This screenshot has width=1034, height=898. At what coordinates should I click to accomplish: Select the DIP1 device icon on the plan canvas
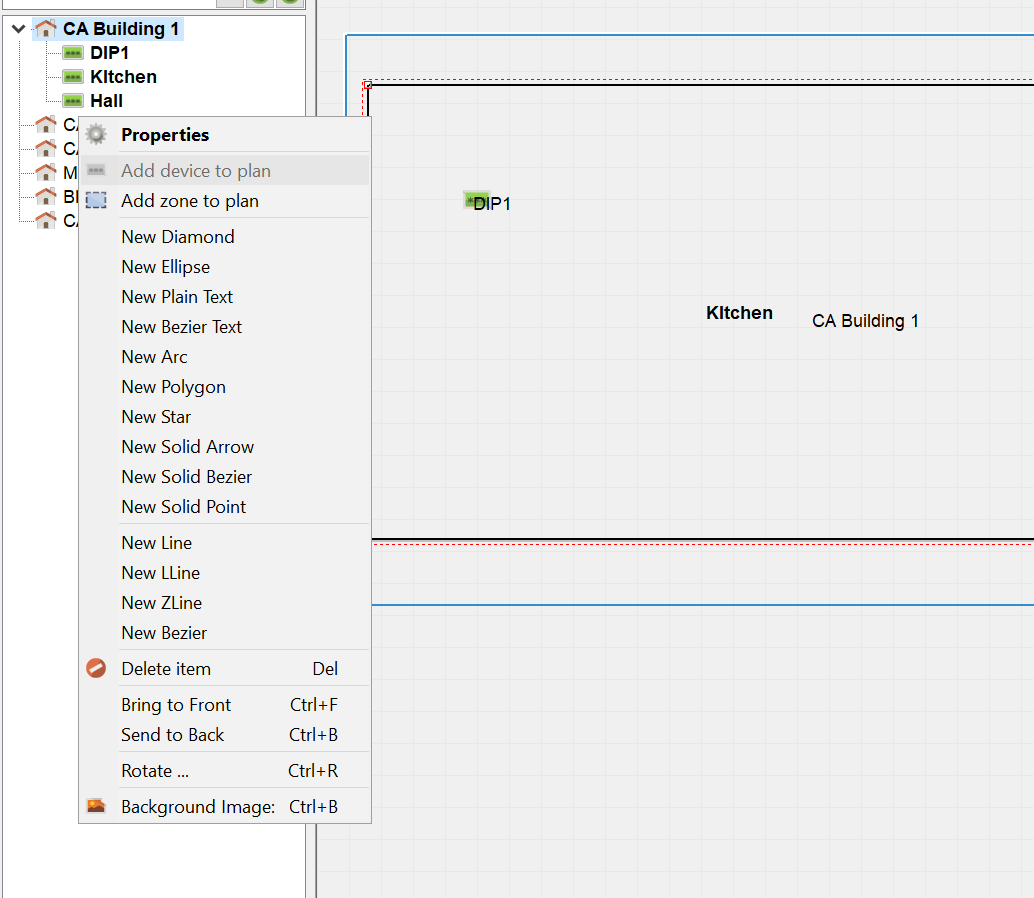point(474,201)
